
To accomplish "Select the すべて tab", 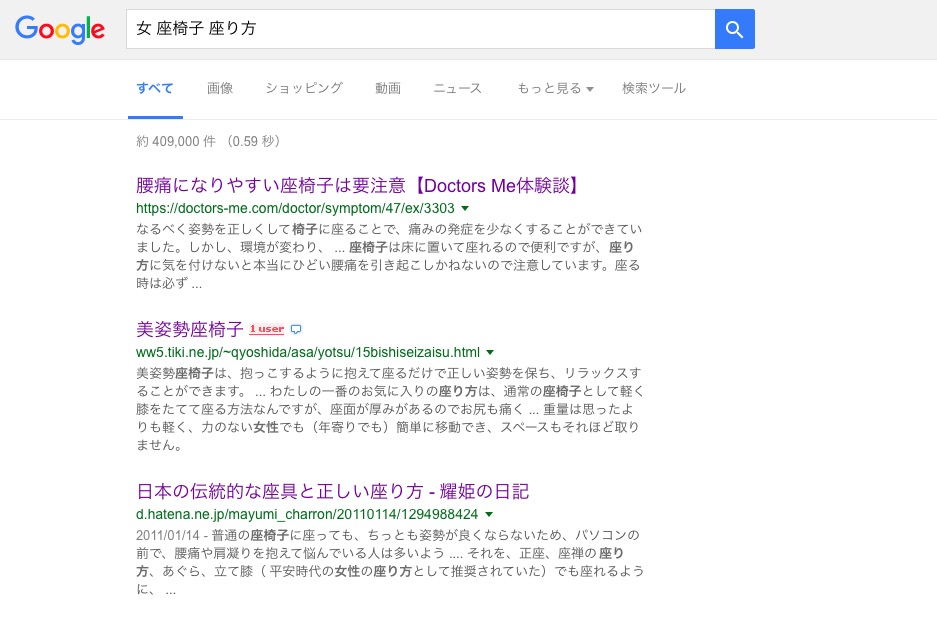I will [x=155, y=88].
